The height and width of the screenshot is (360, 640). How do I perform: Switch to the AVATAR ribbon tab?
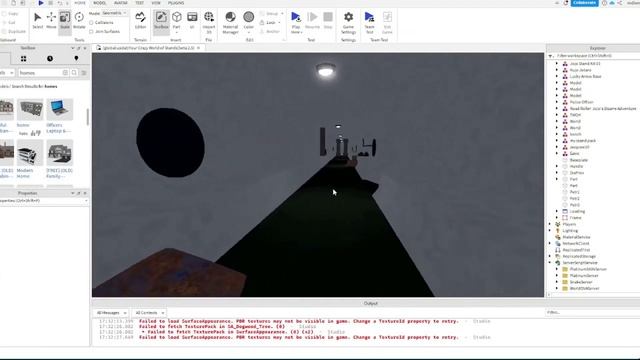point(120,3)
